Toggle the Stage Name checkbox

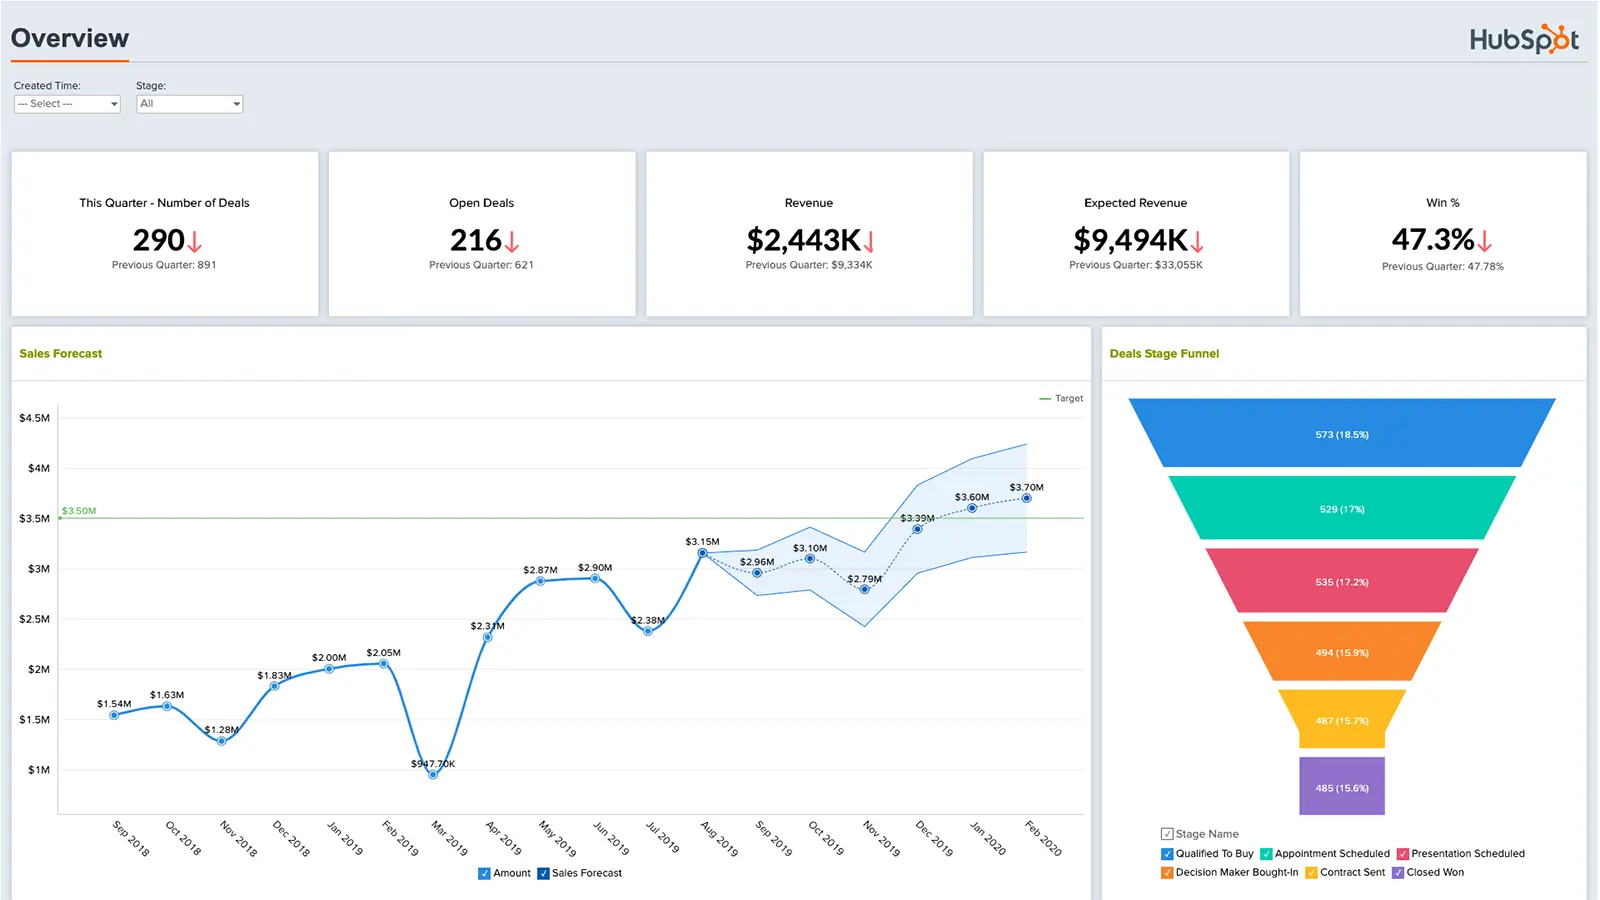pyautogui.click(x=1167, y=834)
